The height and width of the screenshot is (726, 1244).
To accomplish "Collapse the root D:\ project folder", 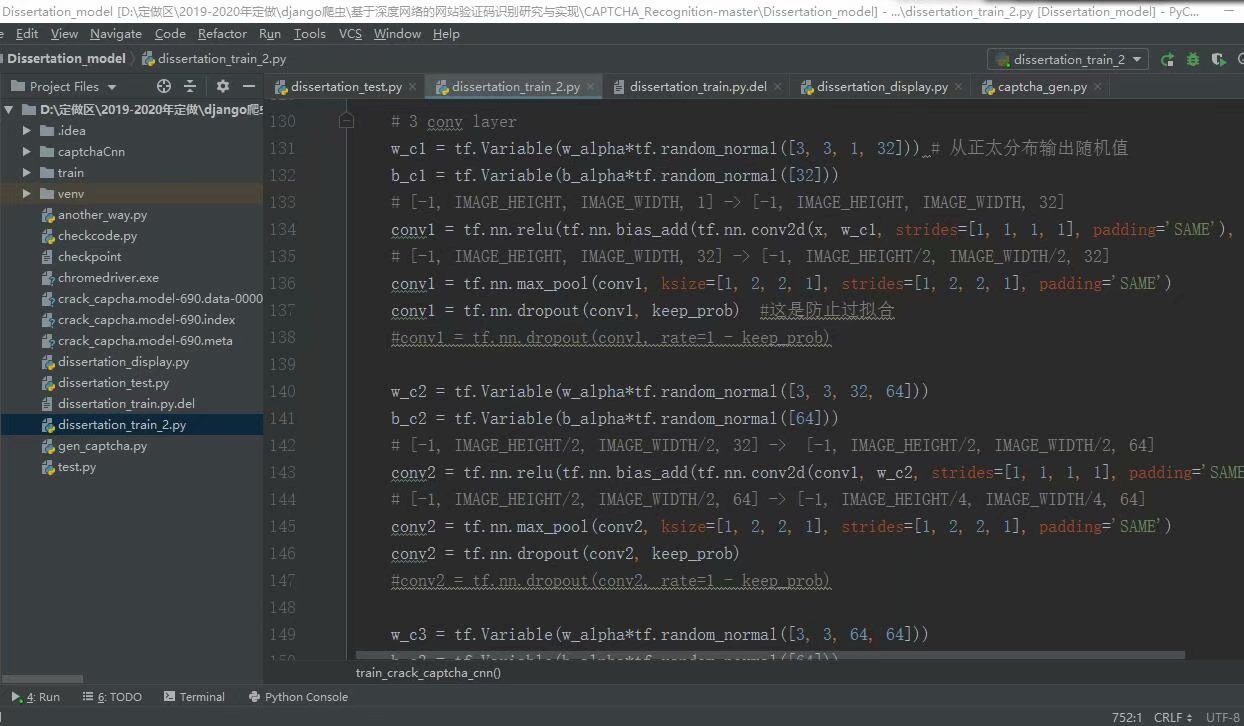I will click(9, 110).
